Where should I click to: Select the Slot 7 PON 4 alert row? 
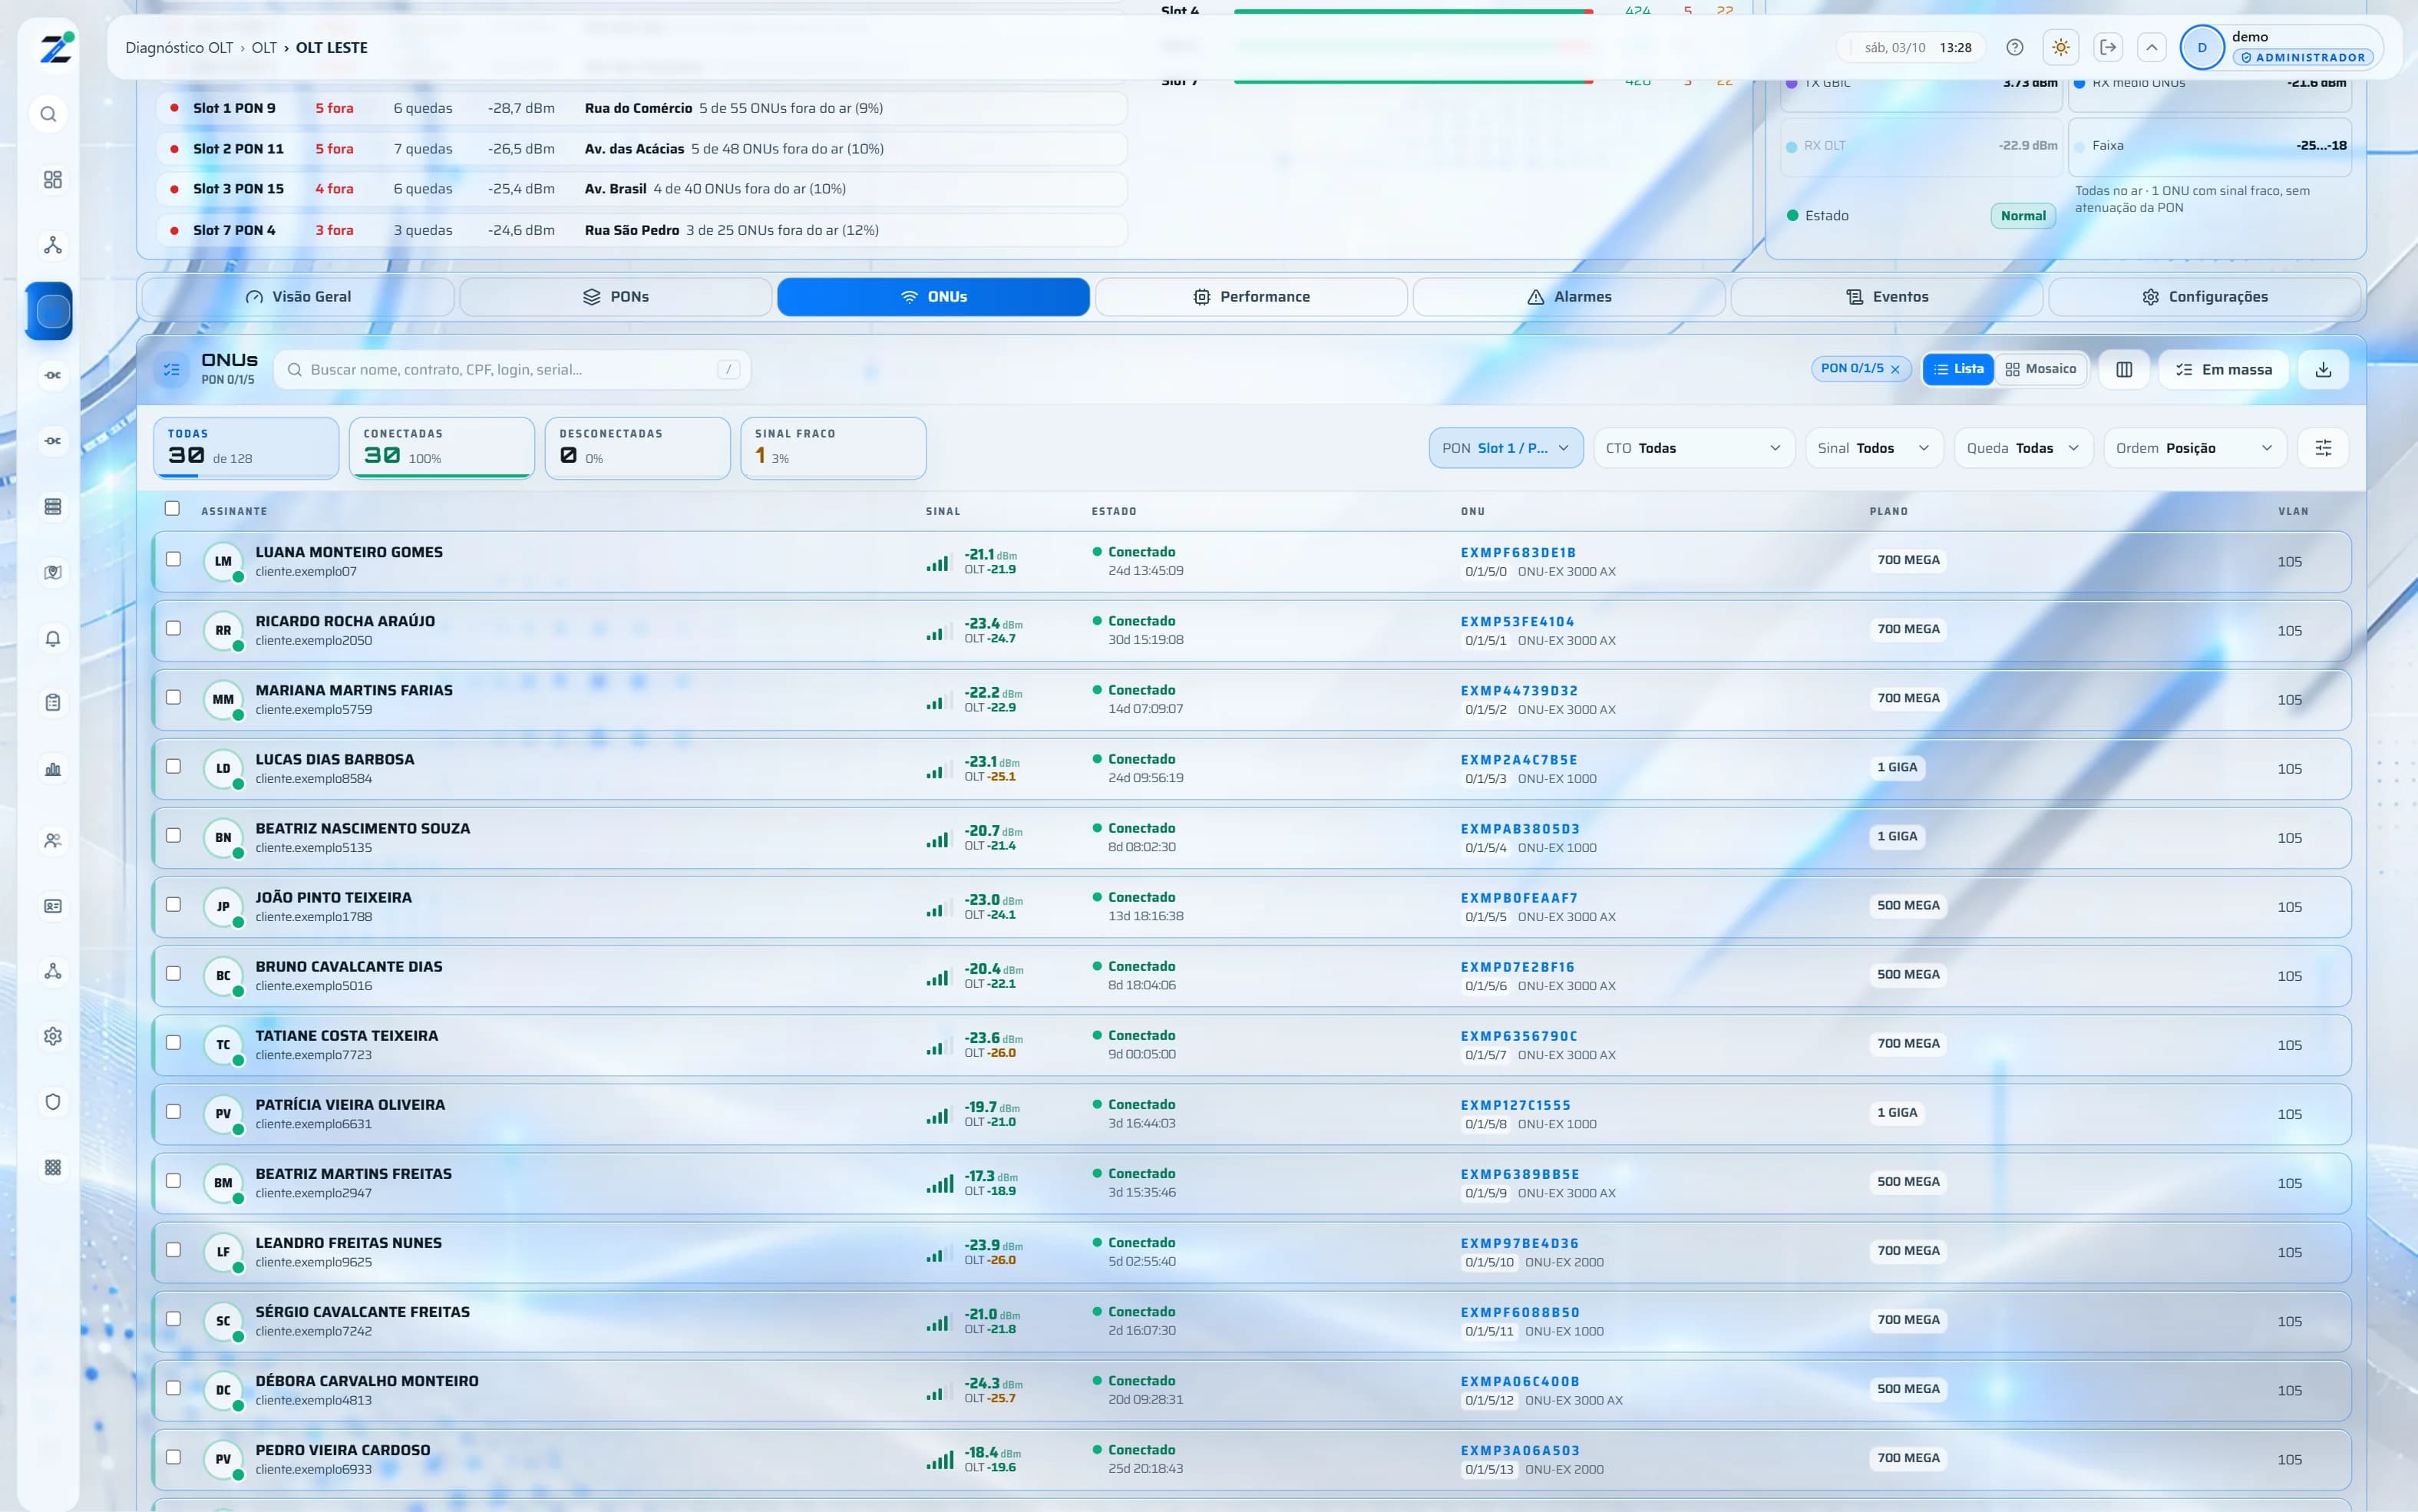tap(642, 230)
